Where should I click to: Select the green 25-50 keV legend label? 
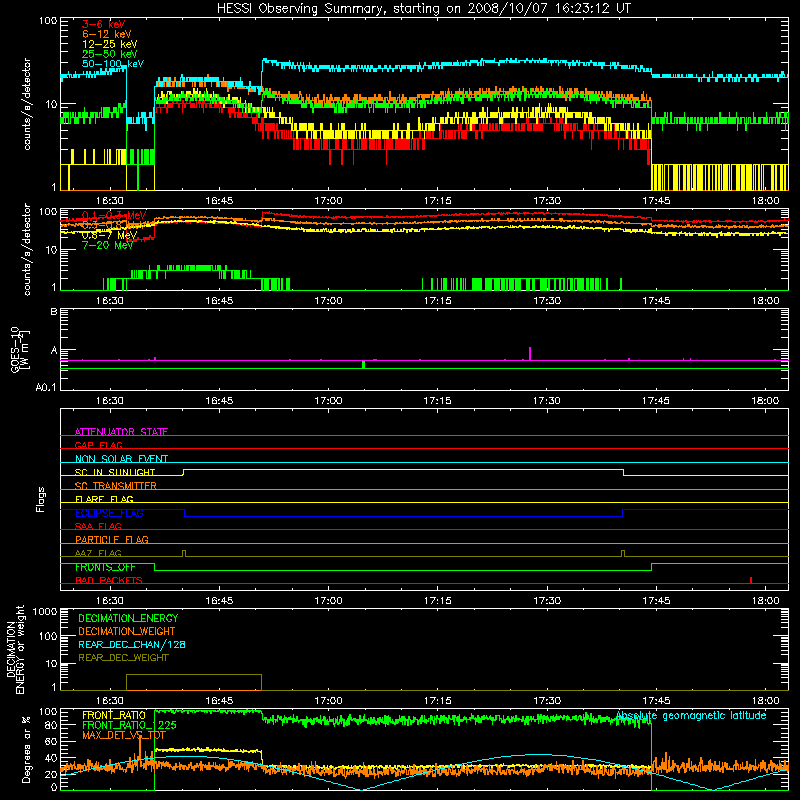(109, 54)
